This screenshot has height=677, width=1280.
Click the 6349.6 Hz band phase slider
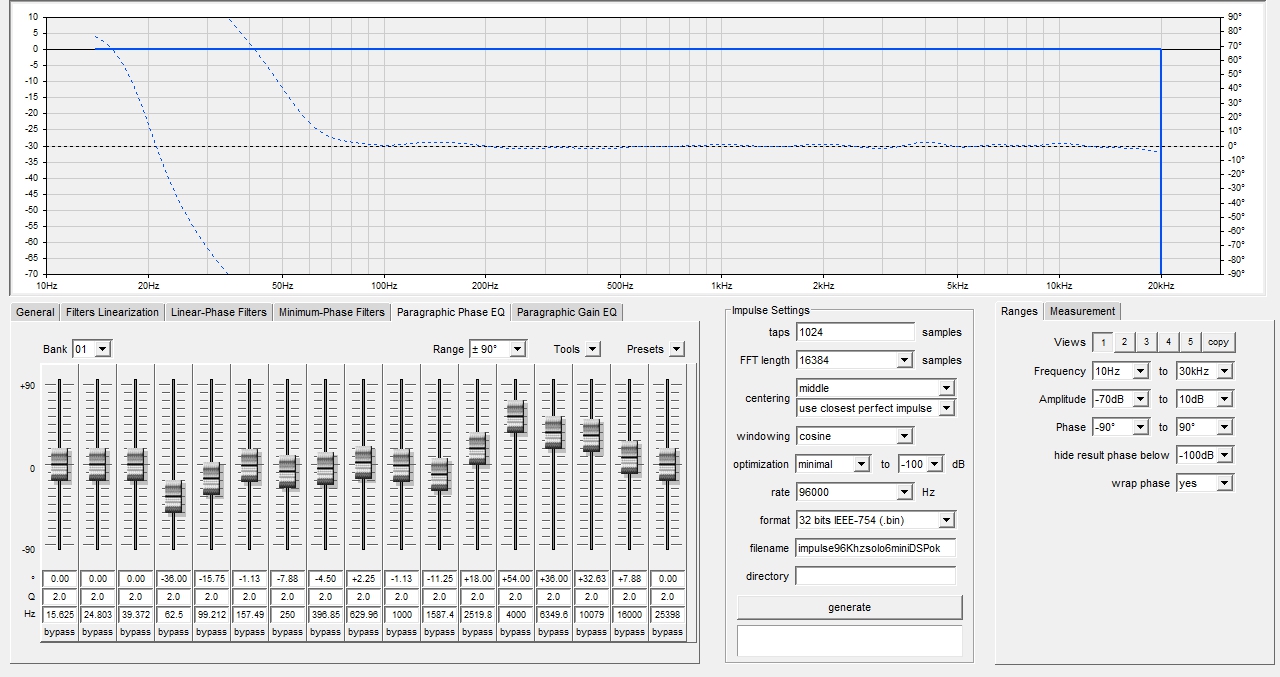(x=554, y=433)
